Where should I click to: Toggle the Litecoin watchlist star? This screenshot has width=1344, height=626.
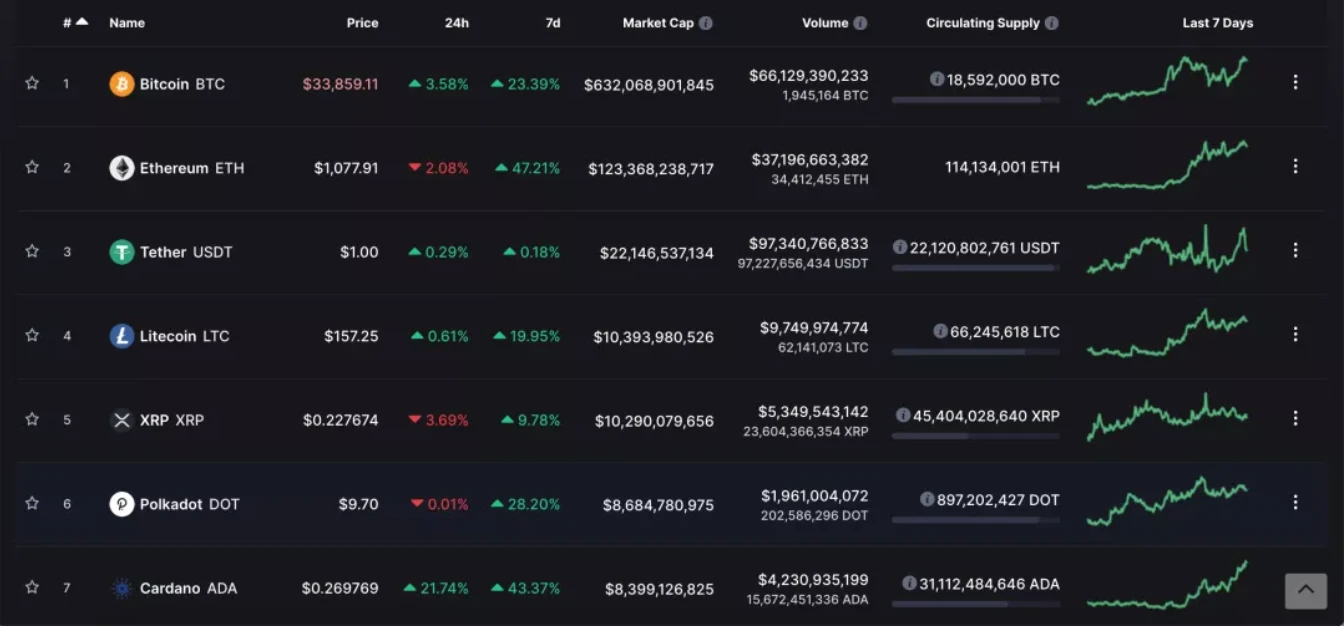click(x=32, y=335)
